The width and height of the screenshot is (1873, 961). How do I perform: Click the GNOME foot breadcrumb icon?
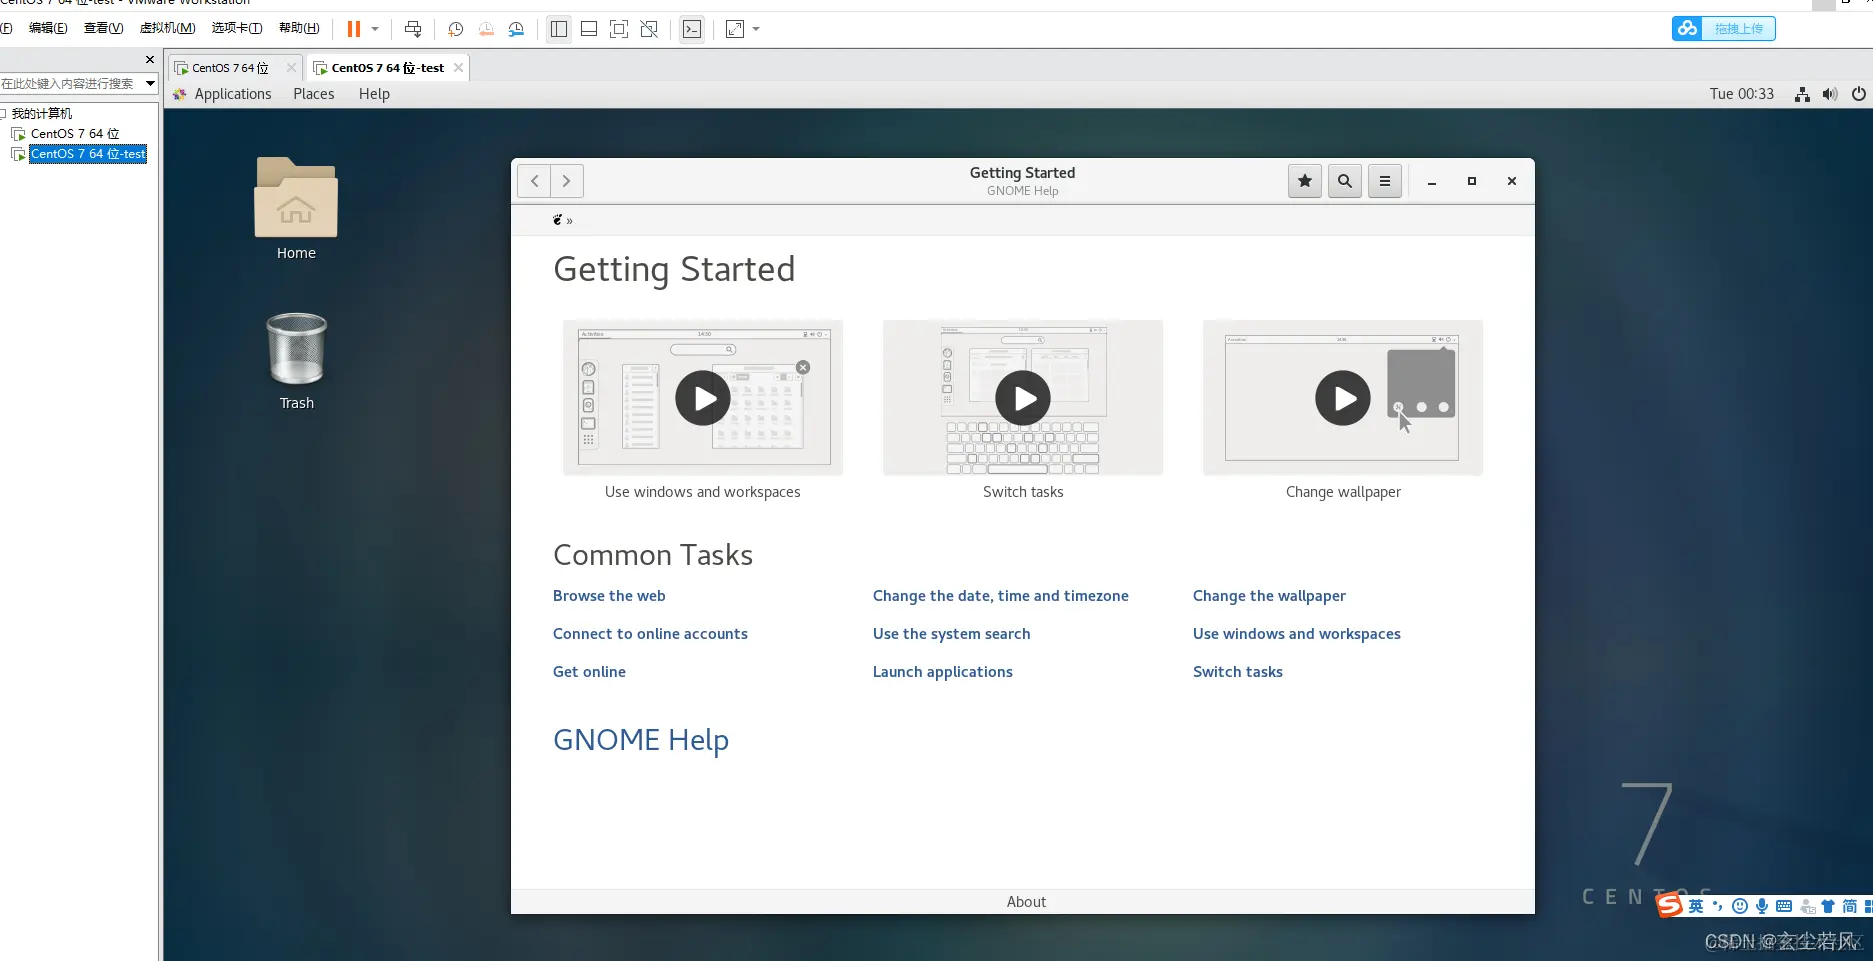click(558, 220)
